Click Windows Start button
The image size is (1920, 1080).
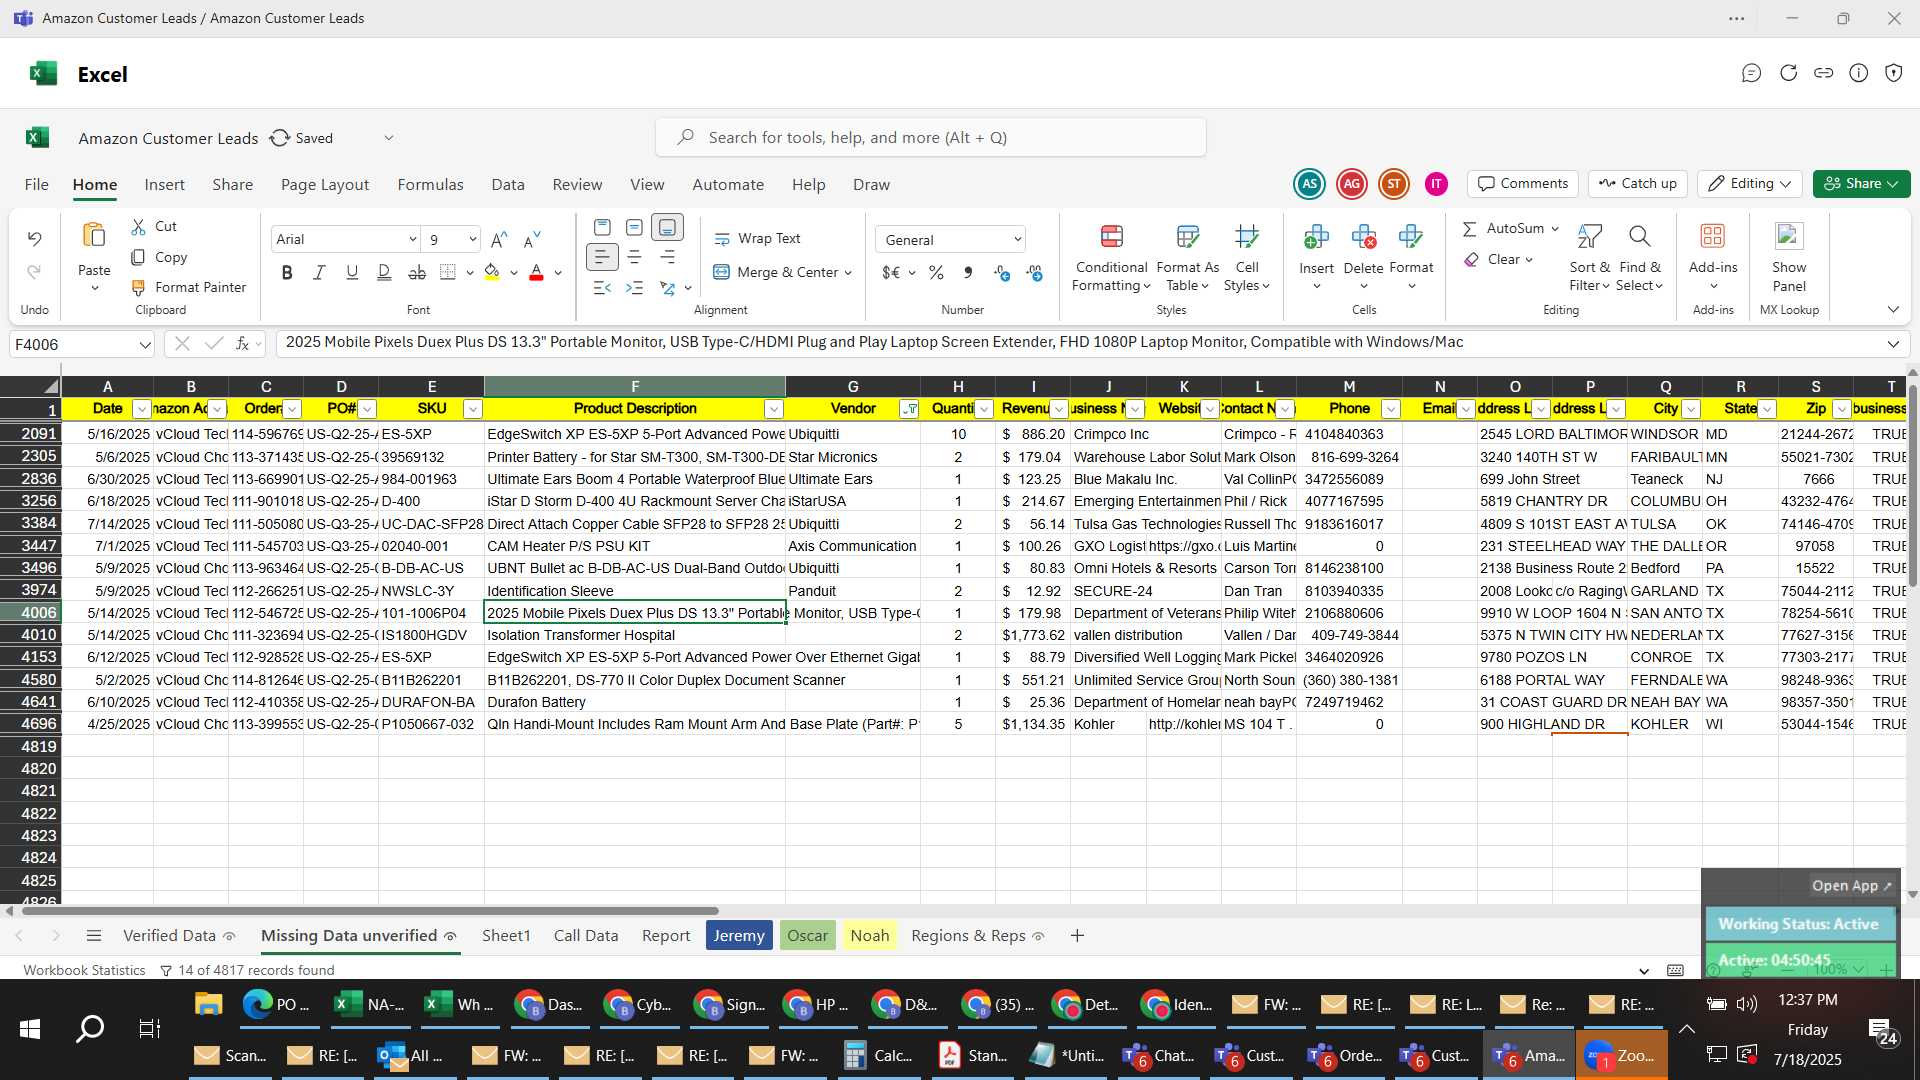click(x=30, y=1029)
